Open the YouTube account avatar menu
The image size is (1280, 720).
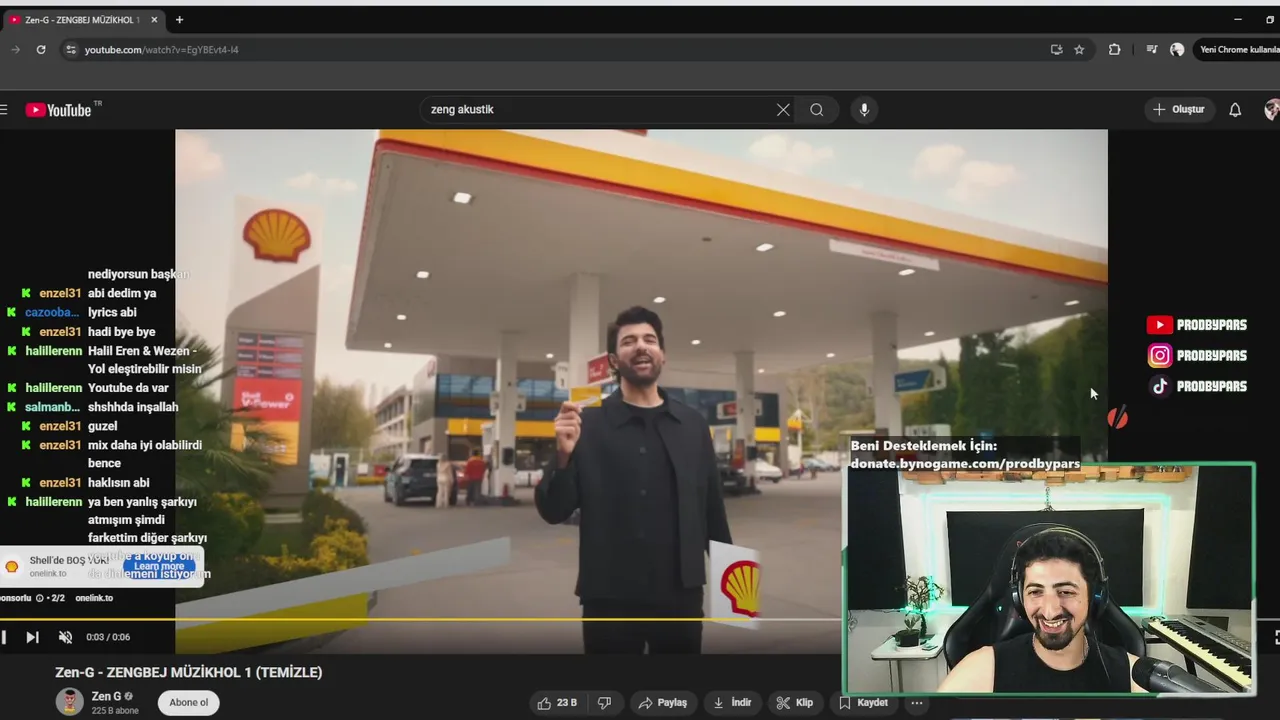coord(1272,110)
